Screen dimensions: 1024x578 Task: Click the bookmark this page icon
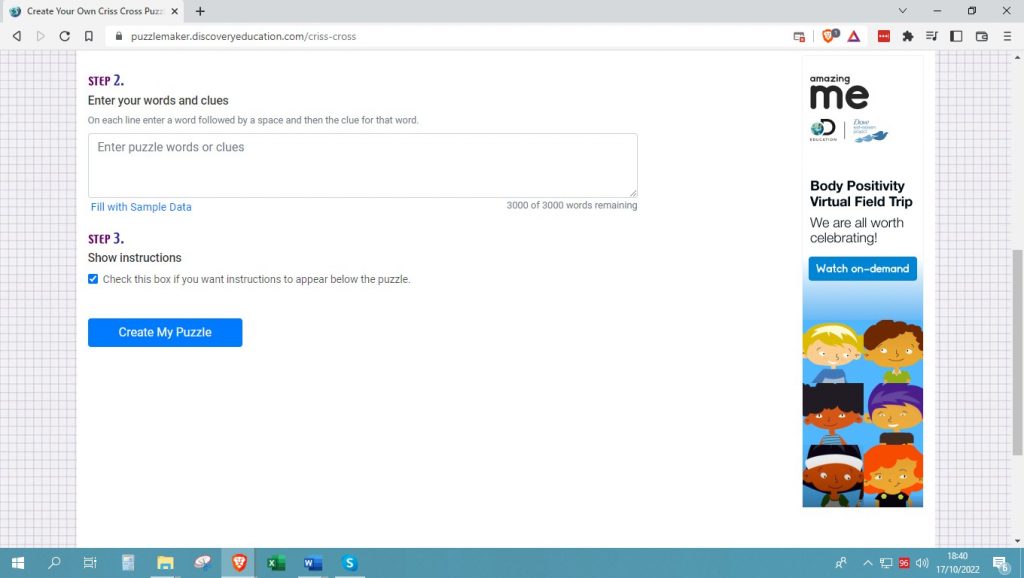tap(89, 36)
